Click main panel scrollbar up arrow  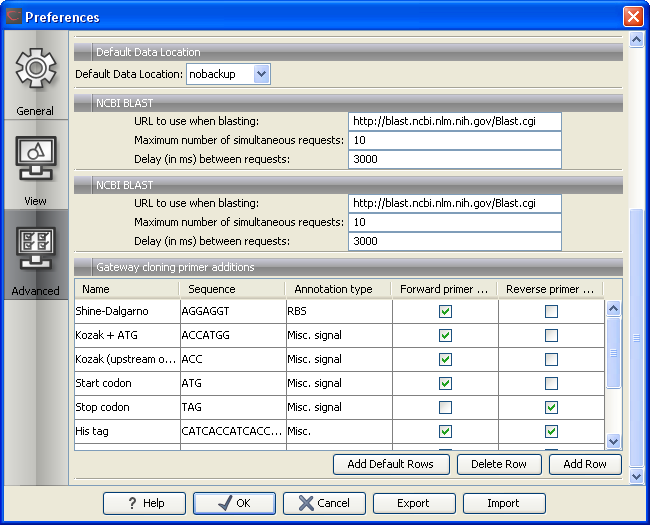tap(636, 40)
